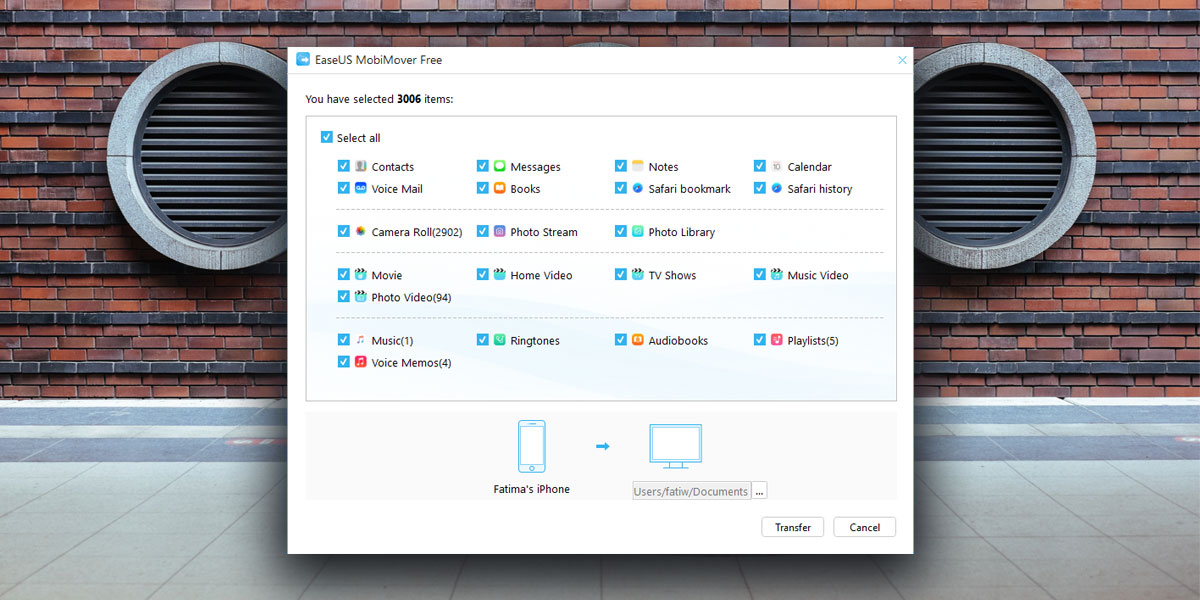Click the Photo Library icon
Viewport: 1200px width, 600px height.
tap(637, 231)
